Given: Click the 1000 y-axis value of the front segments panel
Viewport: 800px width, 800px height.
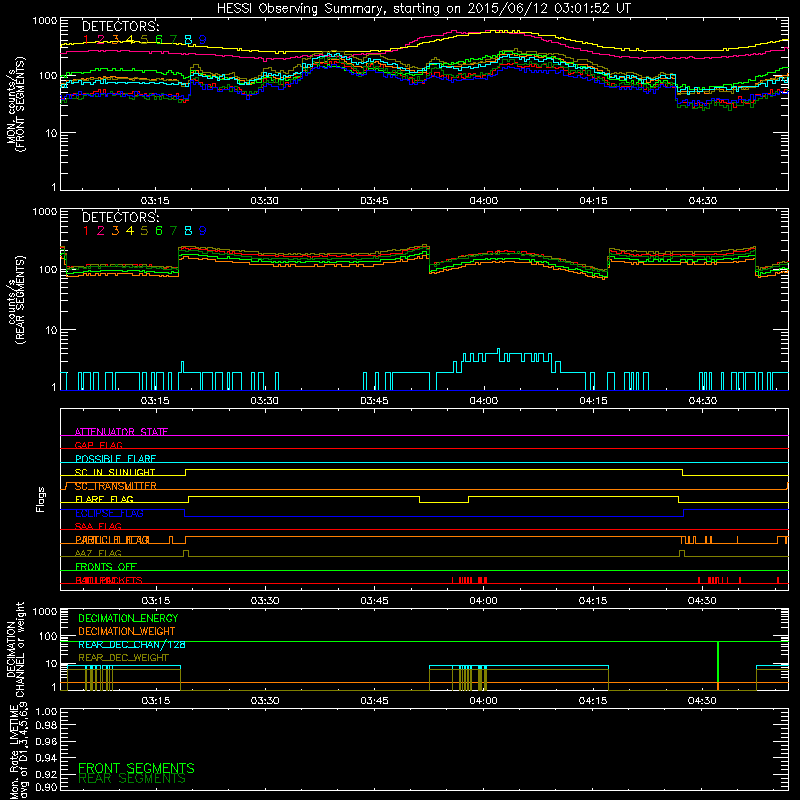Looking at the screenshot, I should click(45, 21).
